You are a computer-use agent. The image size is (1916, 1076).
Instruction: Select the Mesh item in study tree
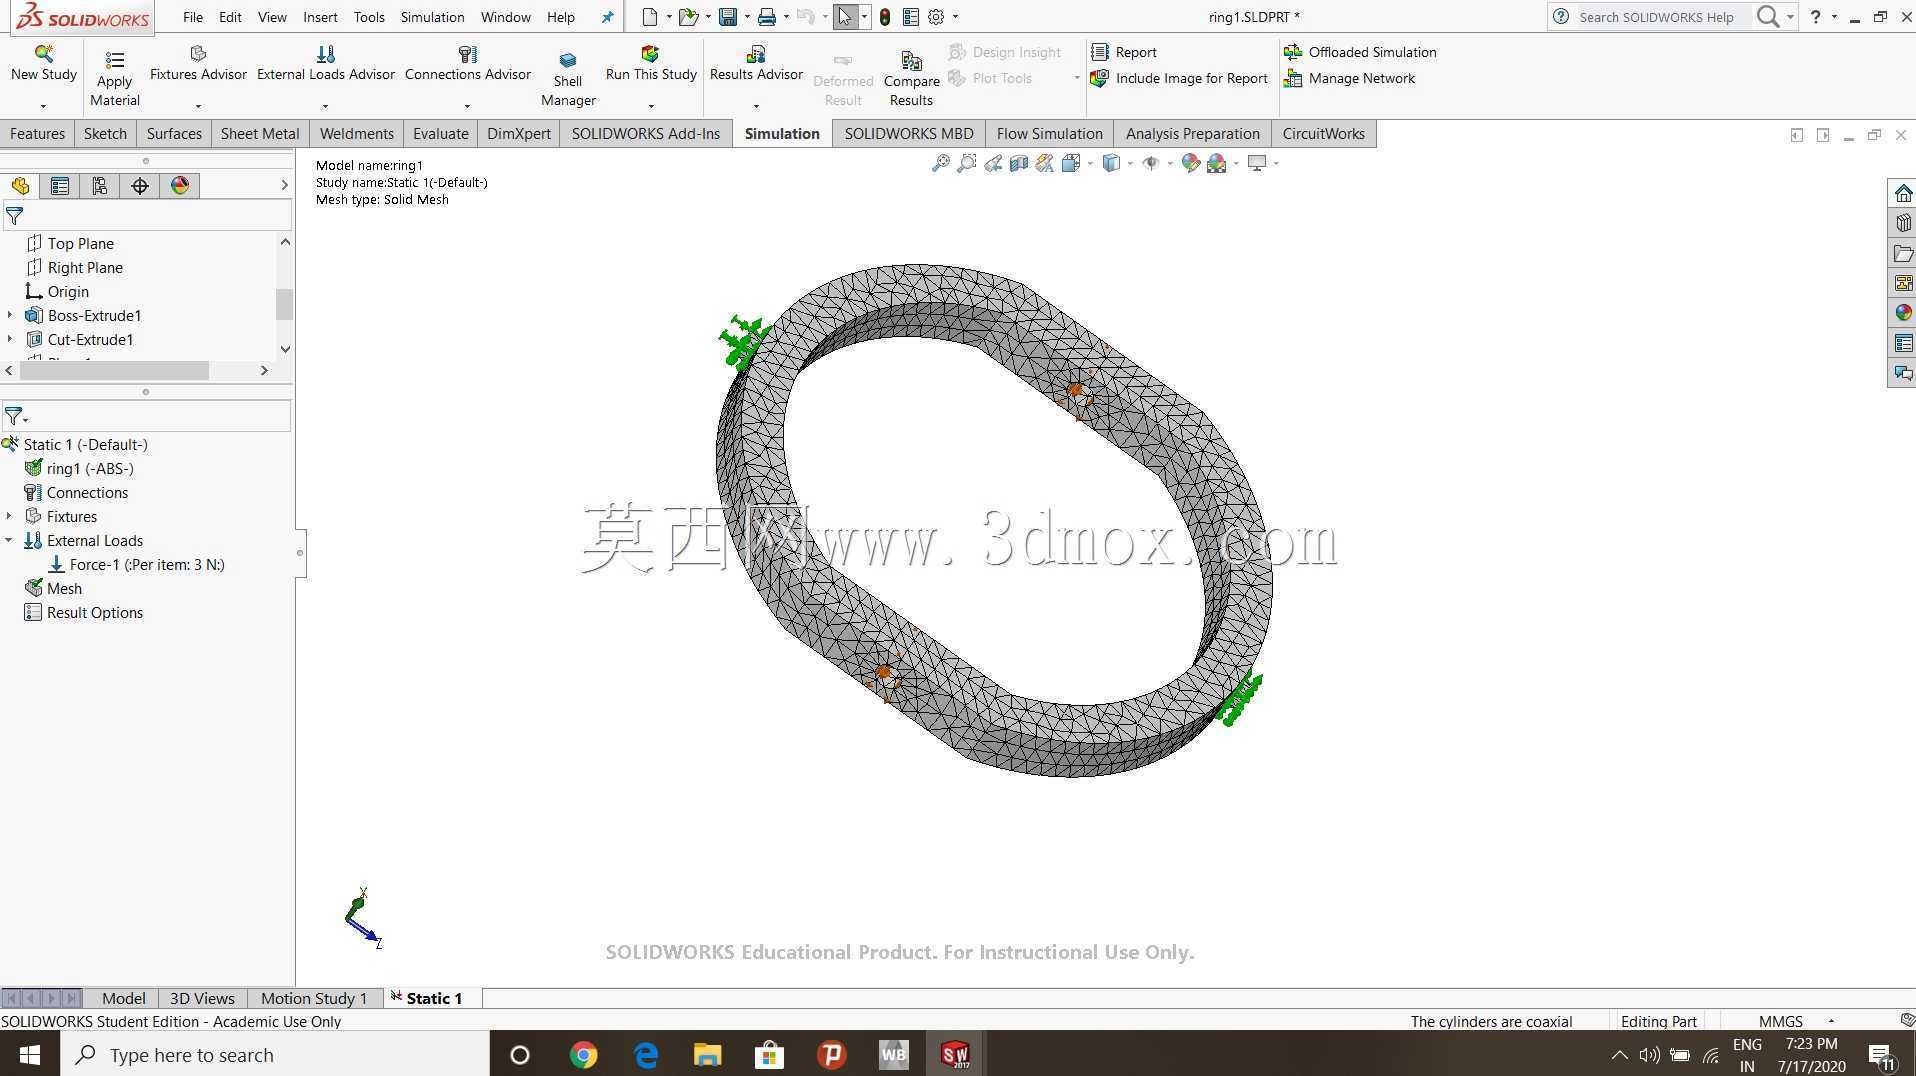[x=64, y=588]
